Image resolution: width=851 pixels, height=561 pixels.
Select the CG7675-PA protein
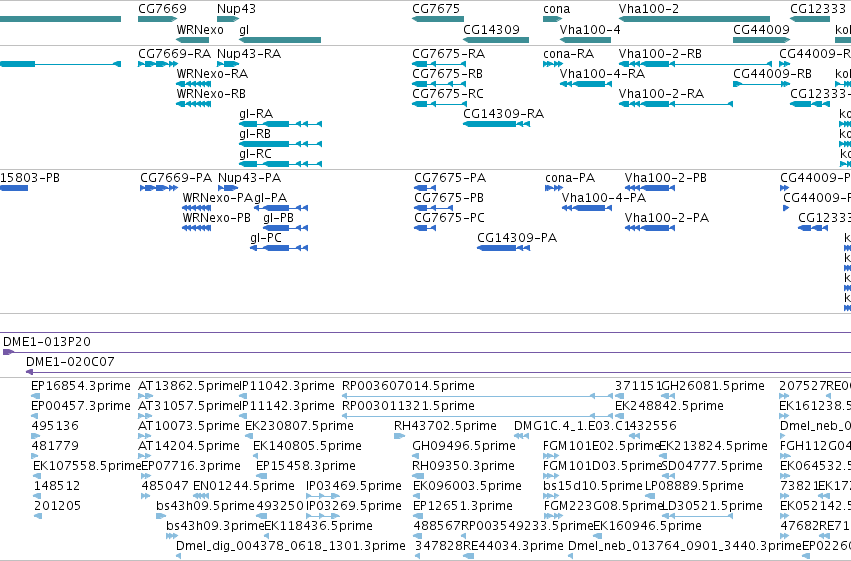point(425,188)
